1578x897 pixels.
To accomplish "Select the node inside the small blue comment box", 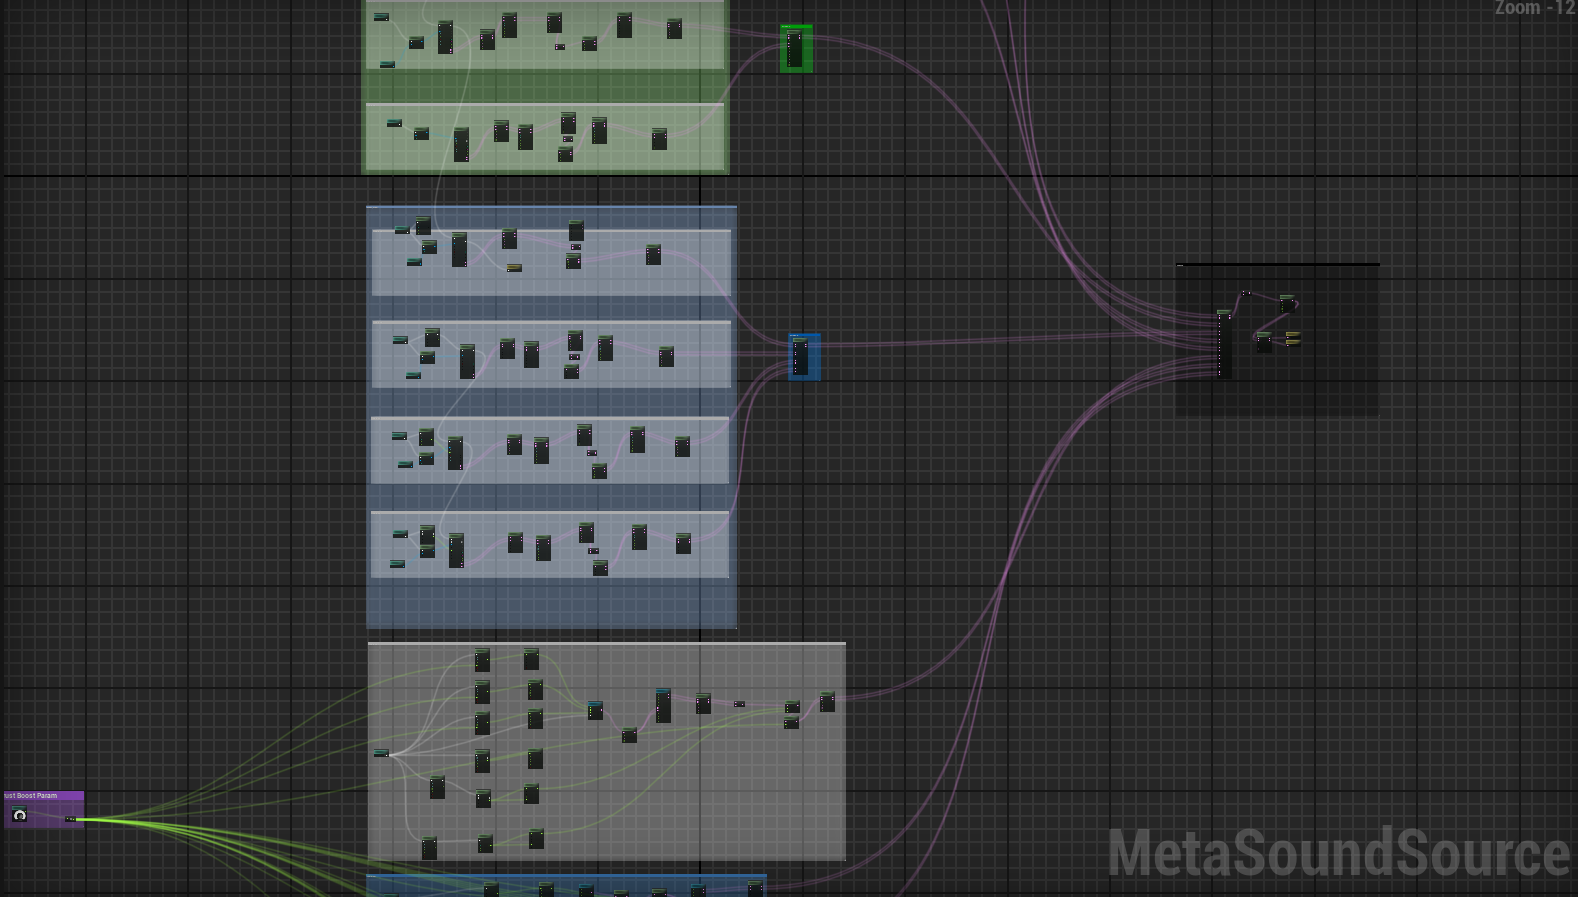I will (x=800, y=357).
